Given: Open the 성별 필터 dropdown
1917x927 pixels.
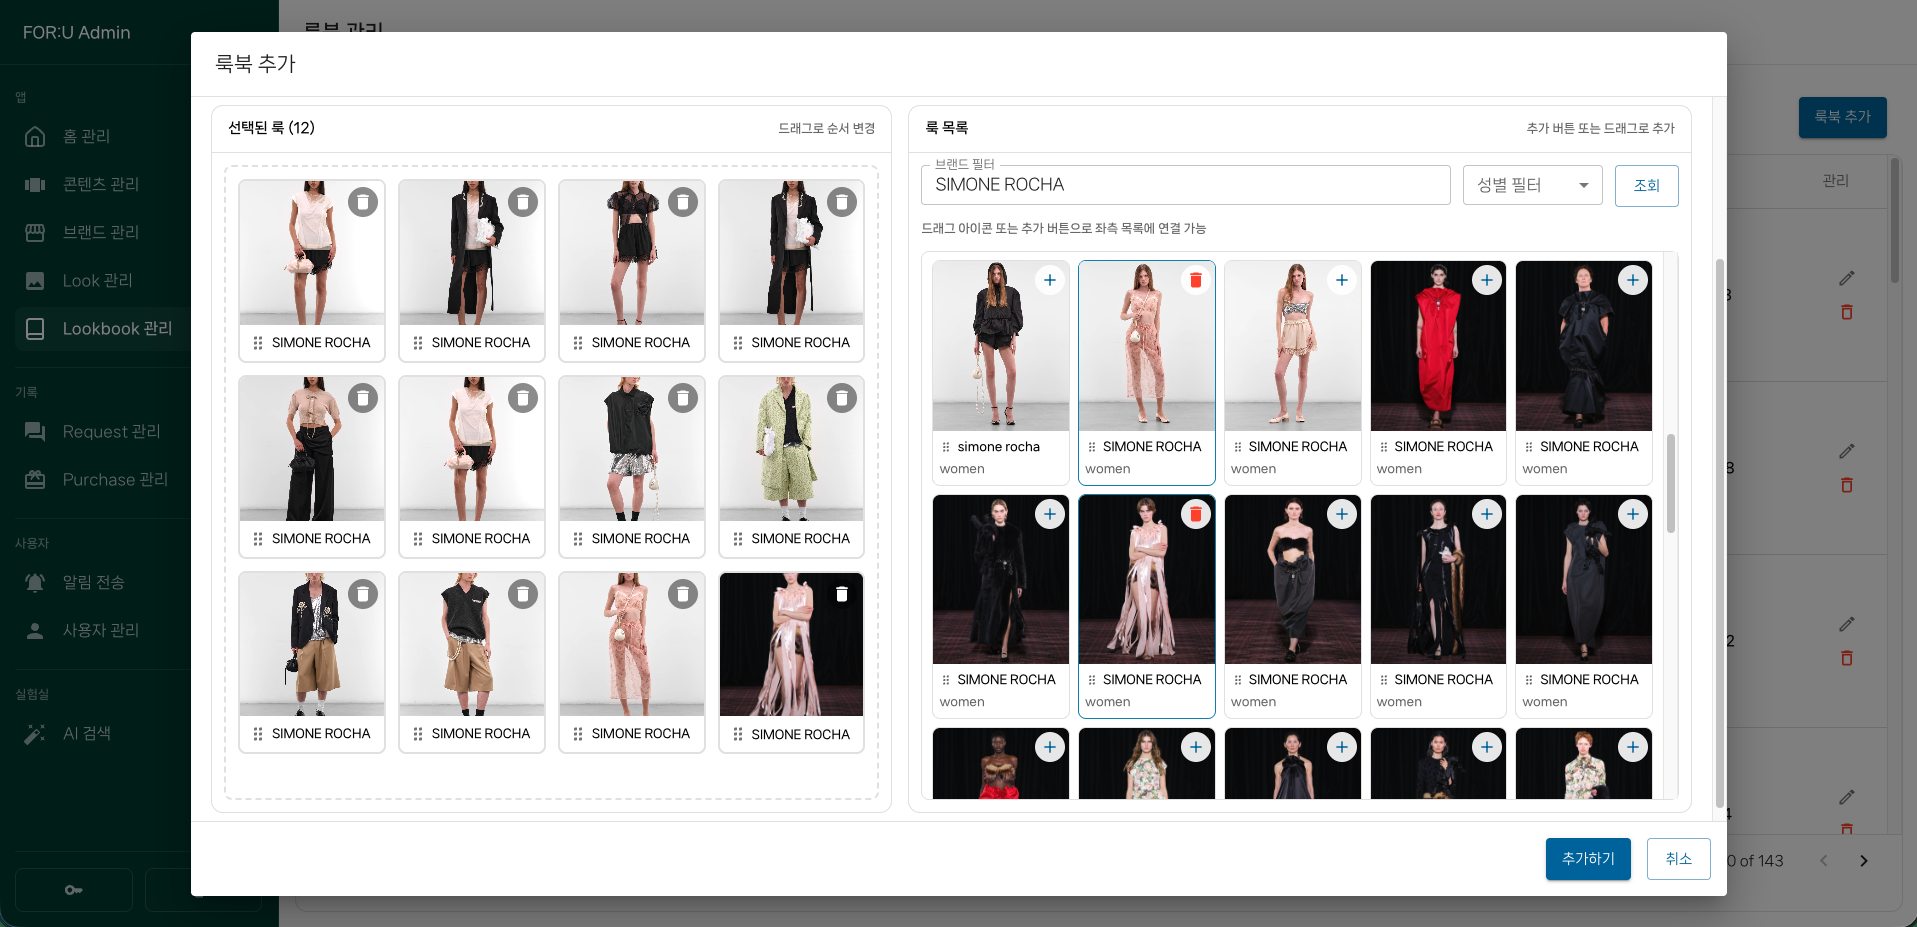Looking at the screenshot, I should (1520, 185).
